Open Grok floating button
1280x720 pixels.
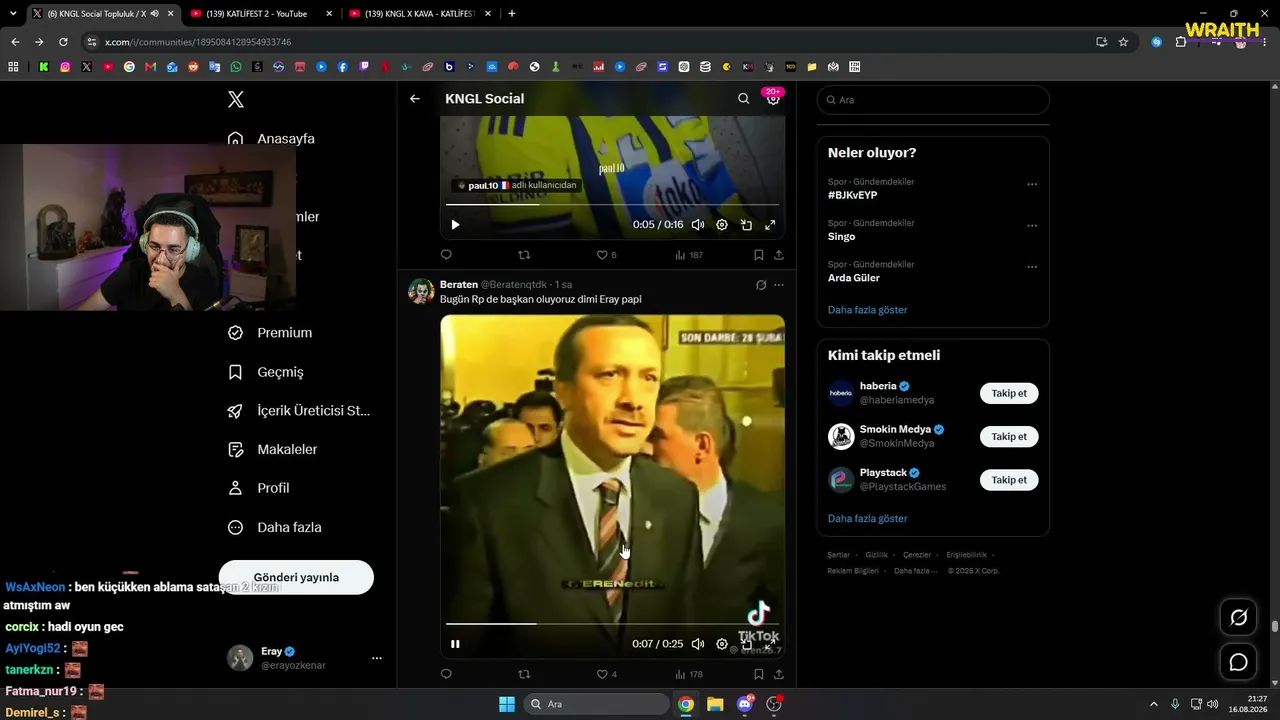point(1238,618)
